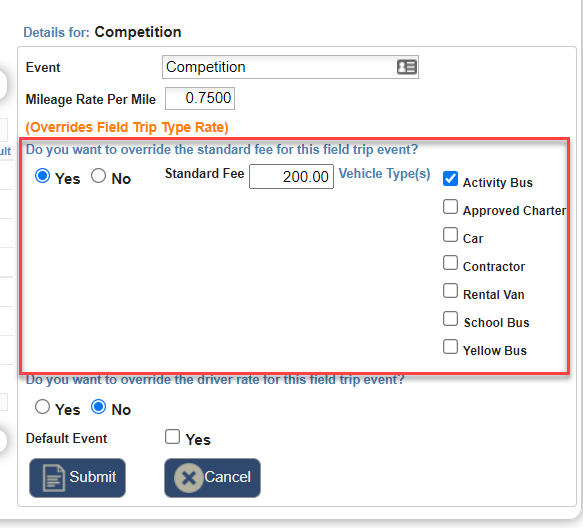Screen dimensions: 583x528
Task: Check the Car vehicle type
Action: pos(450,235)
